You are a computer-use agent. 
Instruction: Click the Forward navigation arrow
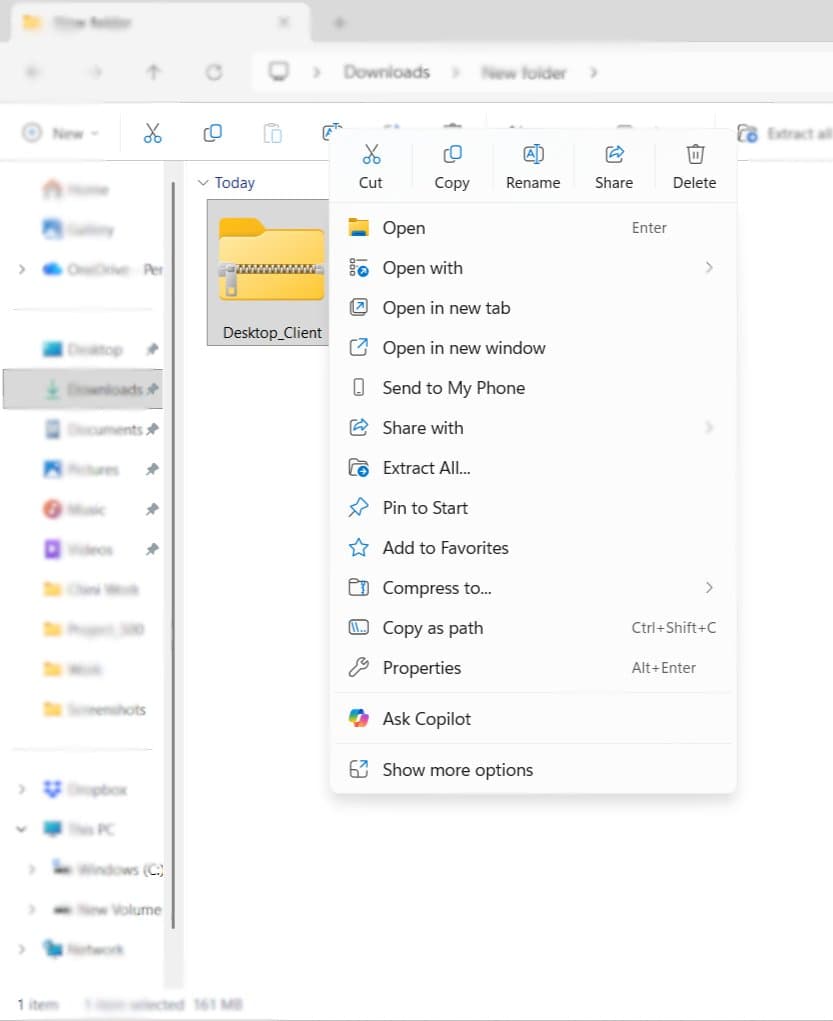(96, 72)
